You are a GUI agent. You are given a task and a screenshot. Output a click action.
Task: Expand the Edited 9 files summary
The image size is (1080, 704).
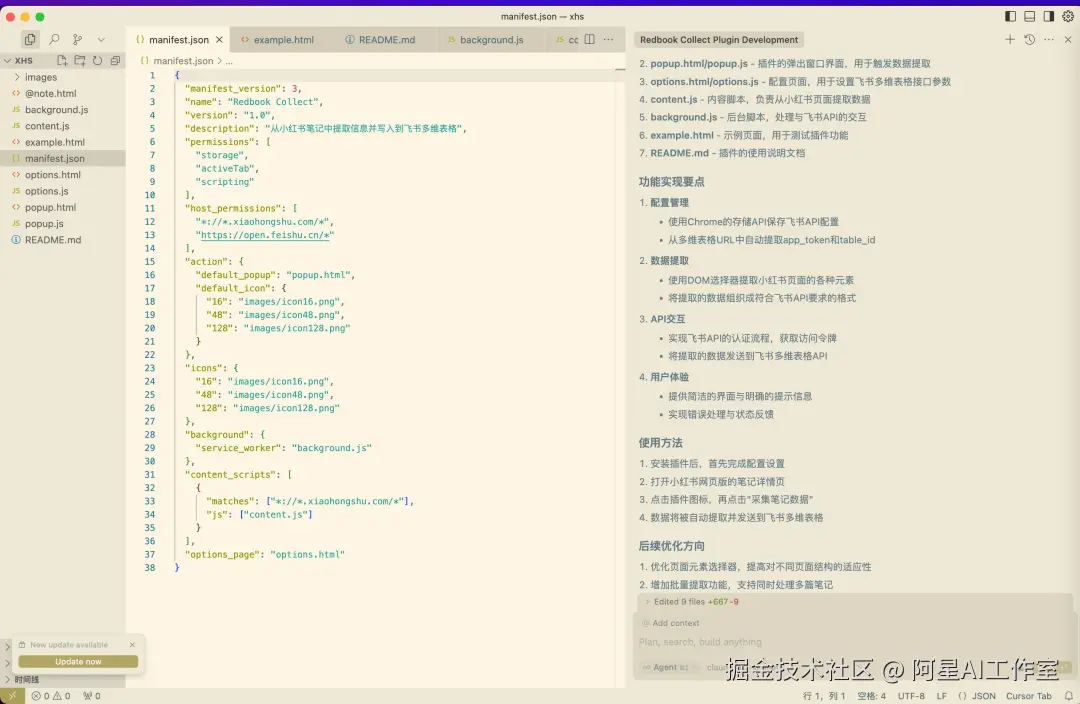(691, 601)
